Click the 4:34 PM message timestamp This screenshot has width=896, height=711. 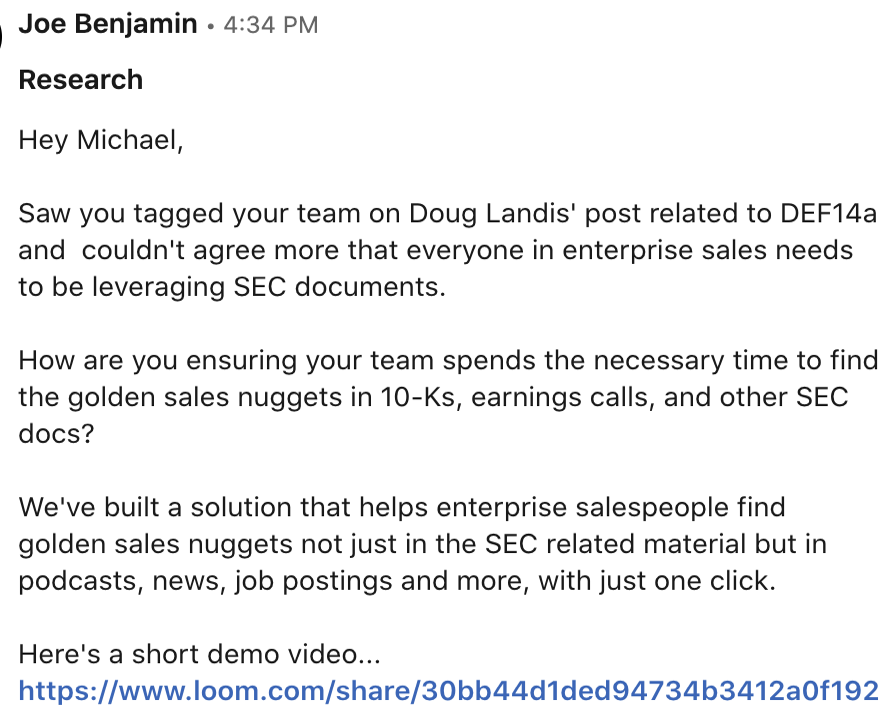pos(270,26)
